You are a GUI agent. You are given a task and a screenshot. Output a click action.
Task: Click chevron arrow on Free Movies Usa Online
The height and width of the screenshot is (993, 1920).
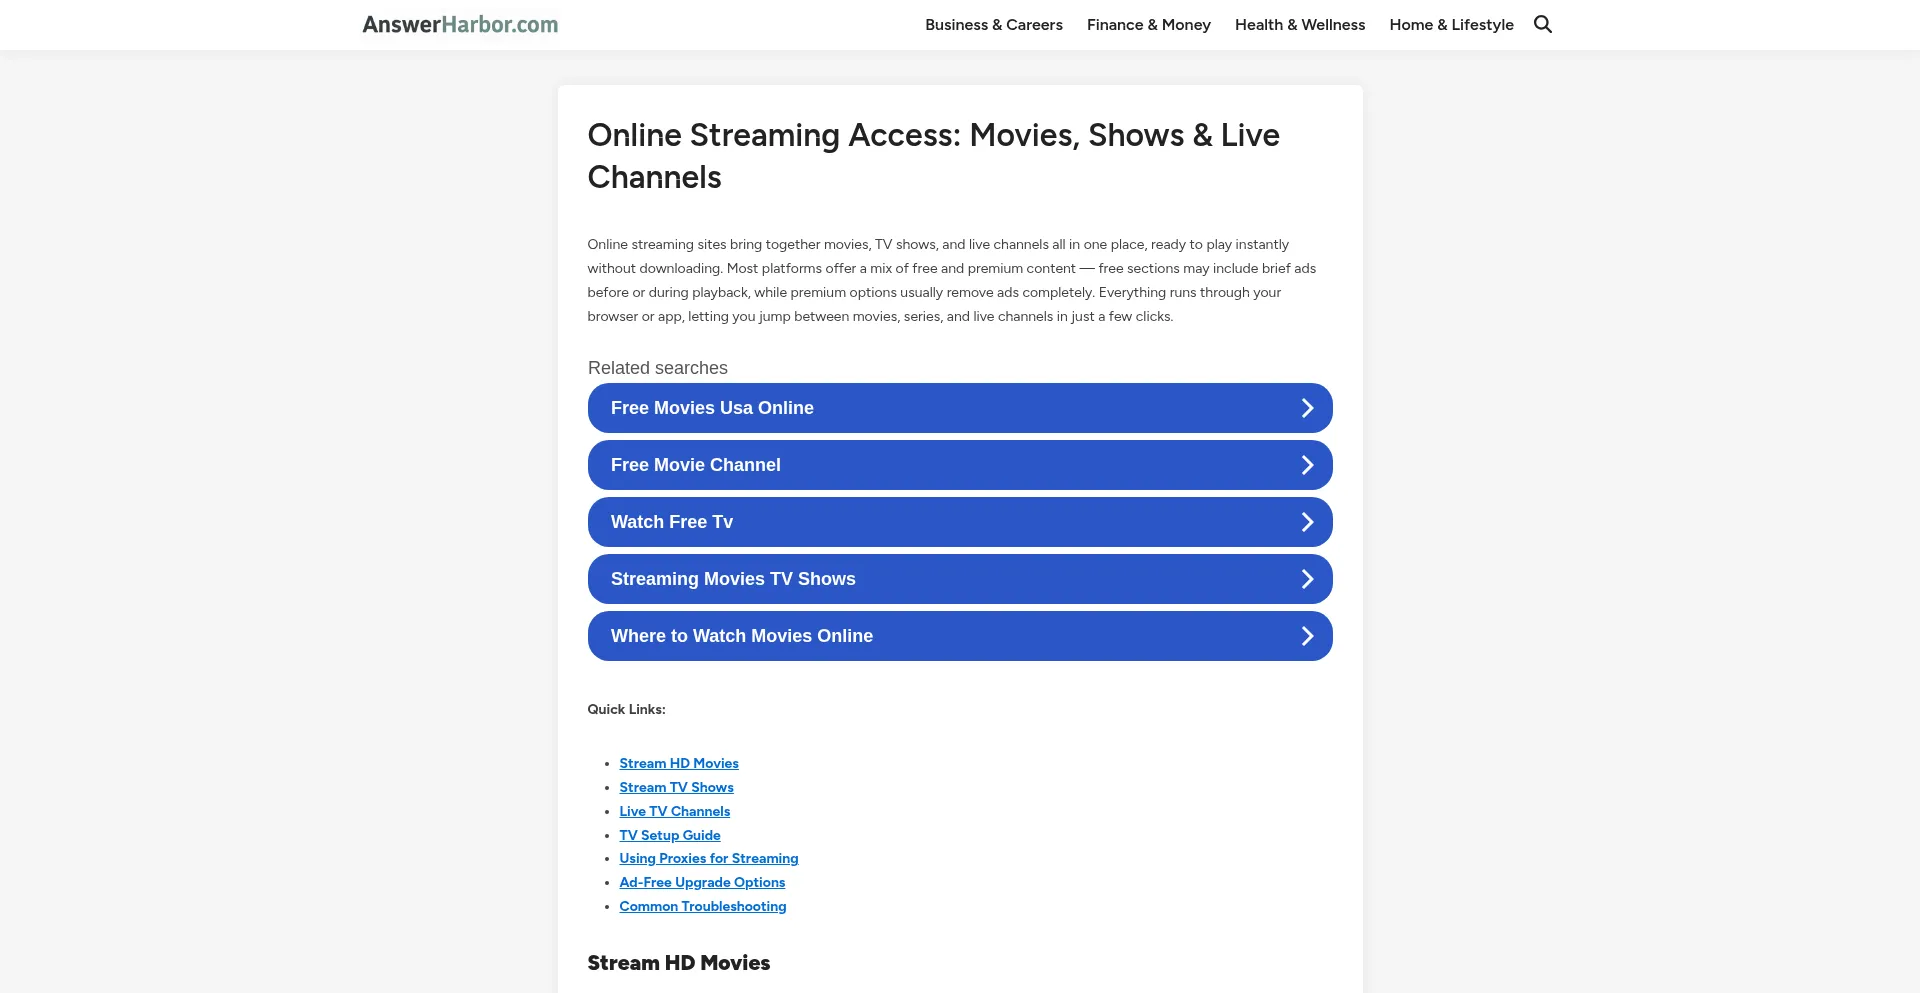[1307, 408]
